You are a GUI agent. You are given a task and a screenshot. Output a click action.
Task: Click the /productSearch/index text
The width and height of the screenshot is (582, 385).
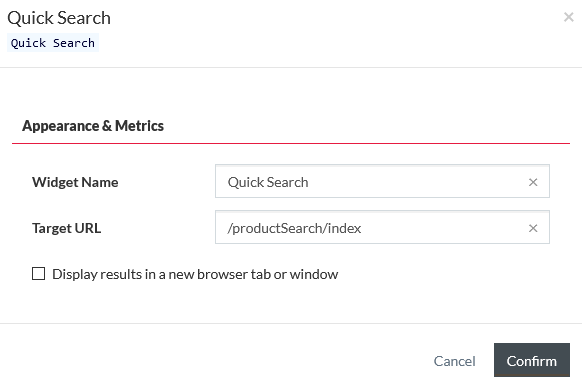pos(294,228)
